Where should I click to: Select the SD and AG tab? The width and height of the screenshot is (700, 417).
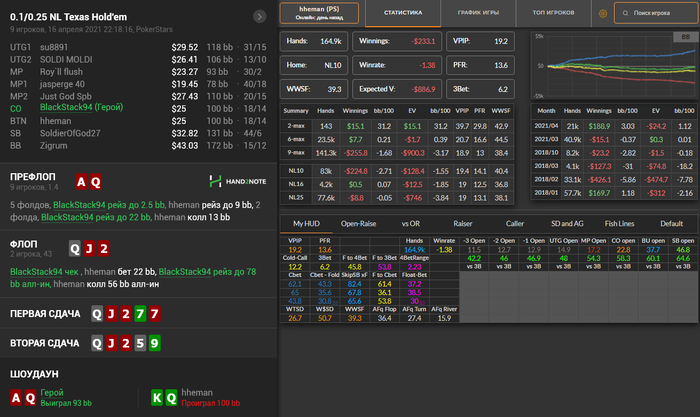click(565, 224)
